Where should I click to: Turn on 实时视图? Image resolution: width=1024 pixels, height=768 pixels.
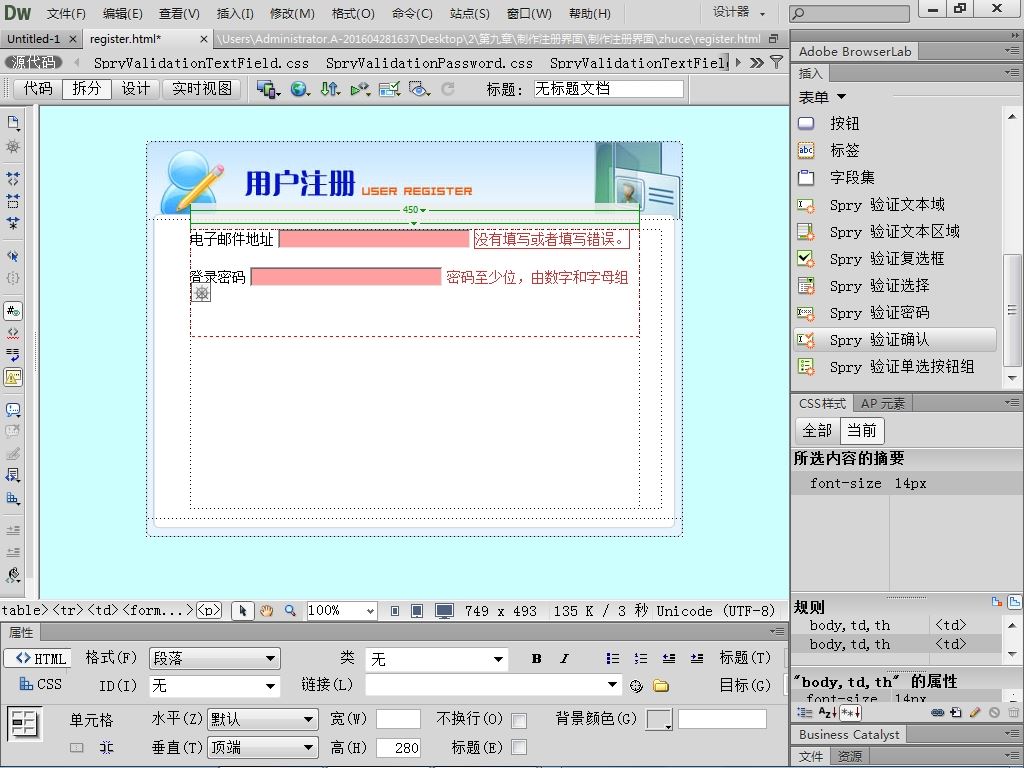(202, 89)
